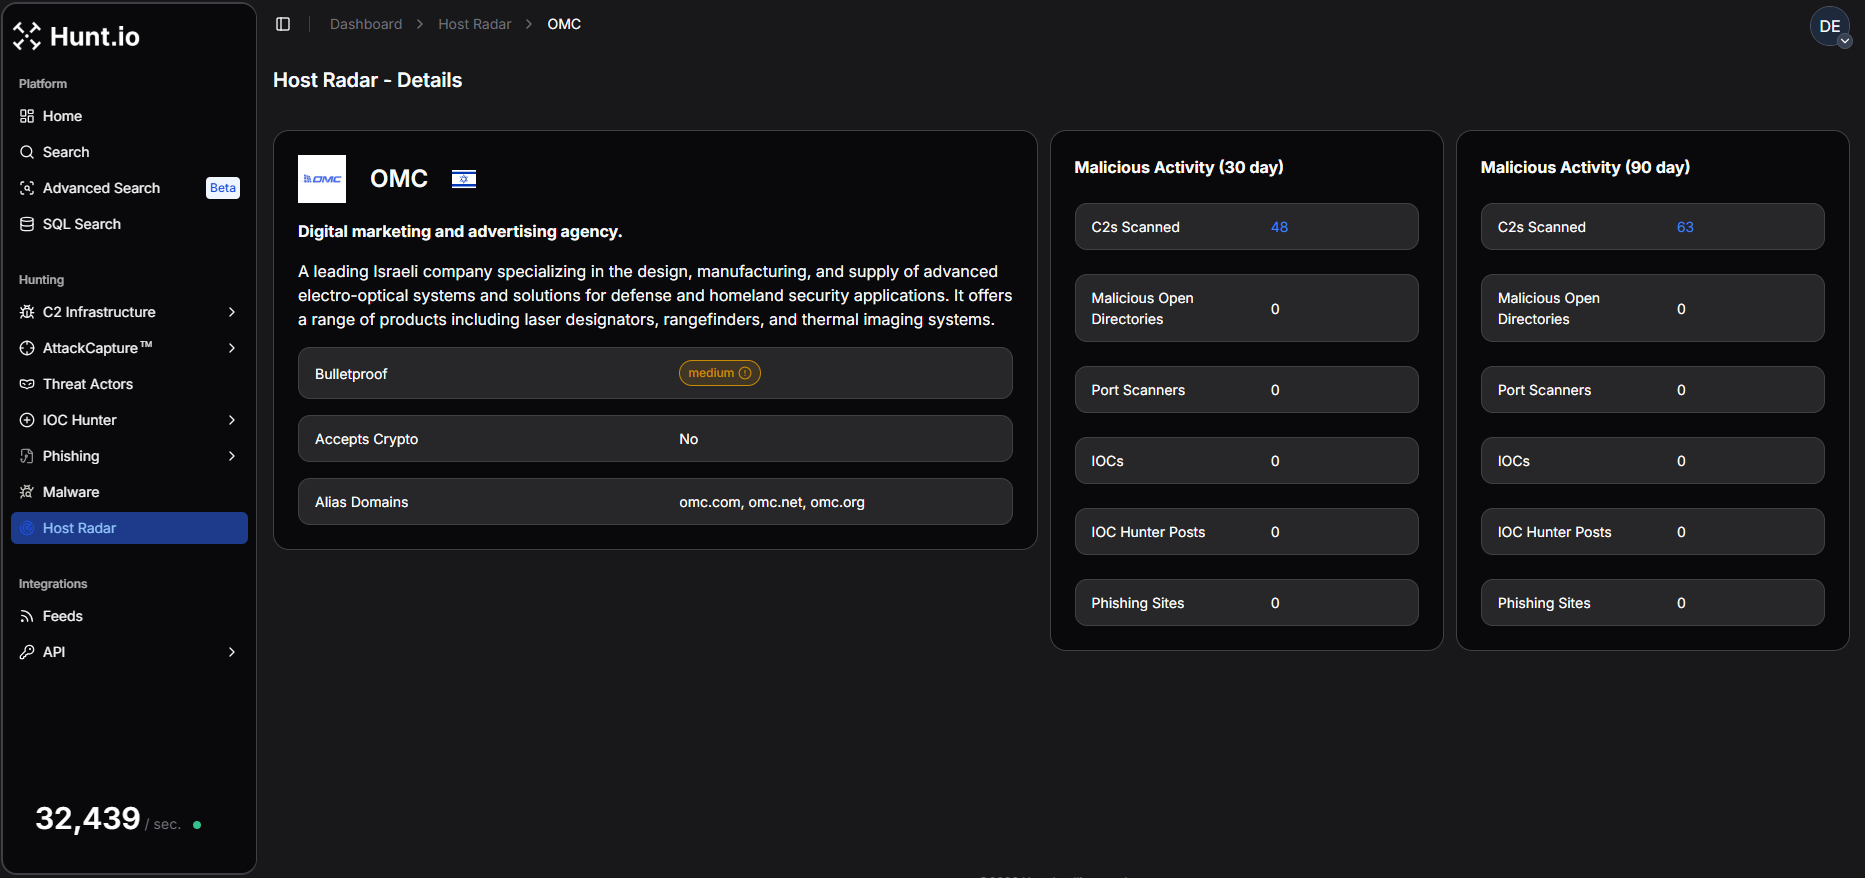Expand the AttackCapture submenu chevron

[x=232, y=348]
